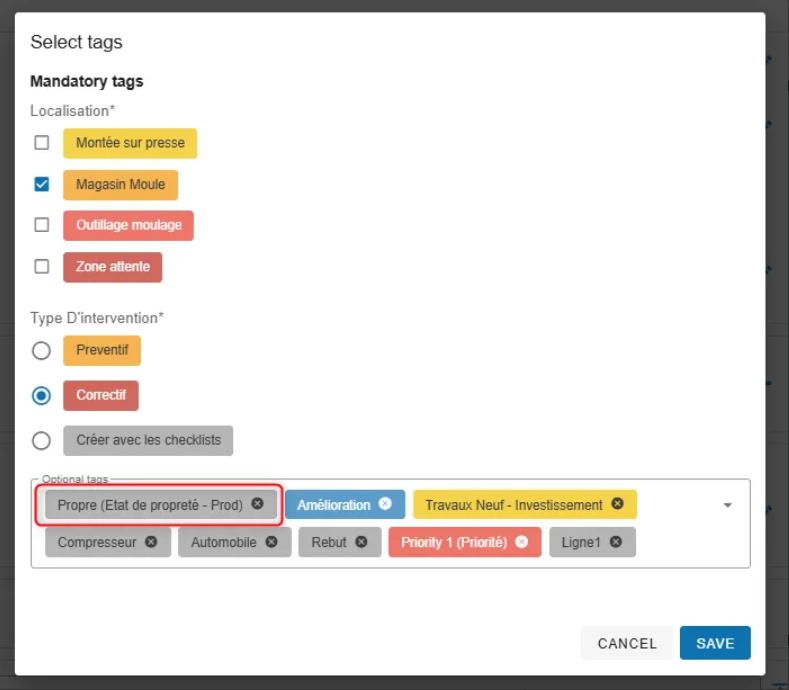The image size is (789, 690).
Task: Click the Correctif tag label
Action: click(101, 396)
